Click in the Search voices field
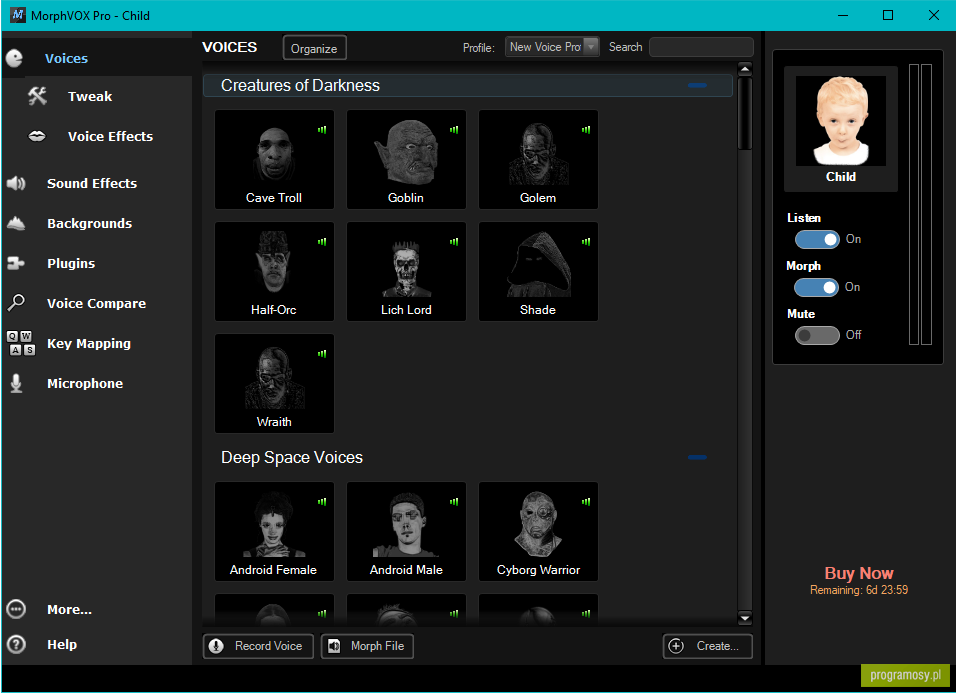 coord(701,47)
